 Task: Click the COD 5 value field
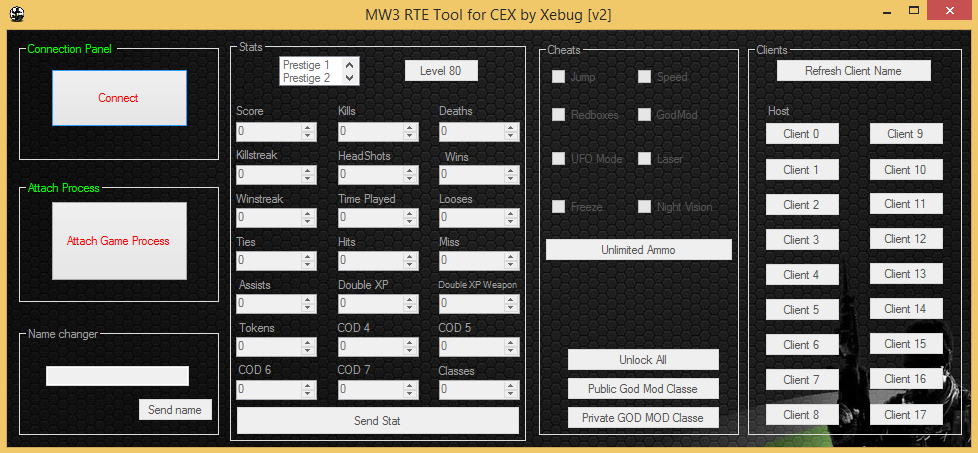point(472,346)
